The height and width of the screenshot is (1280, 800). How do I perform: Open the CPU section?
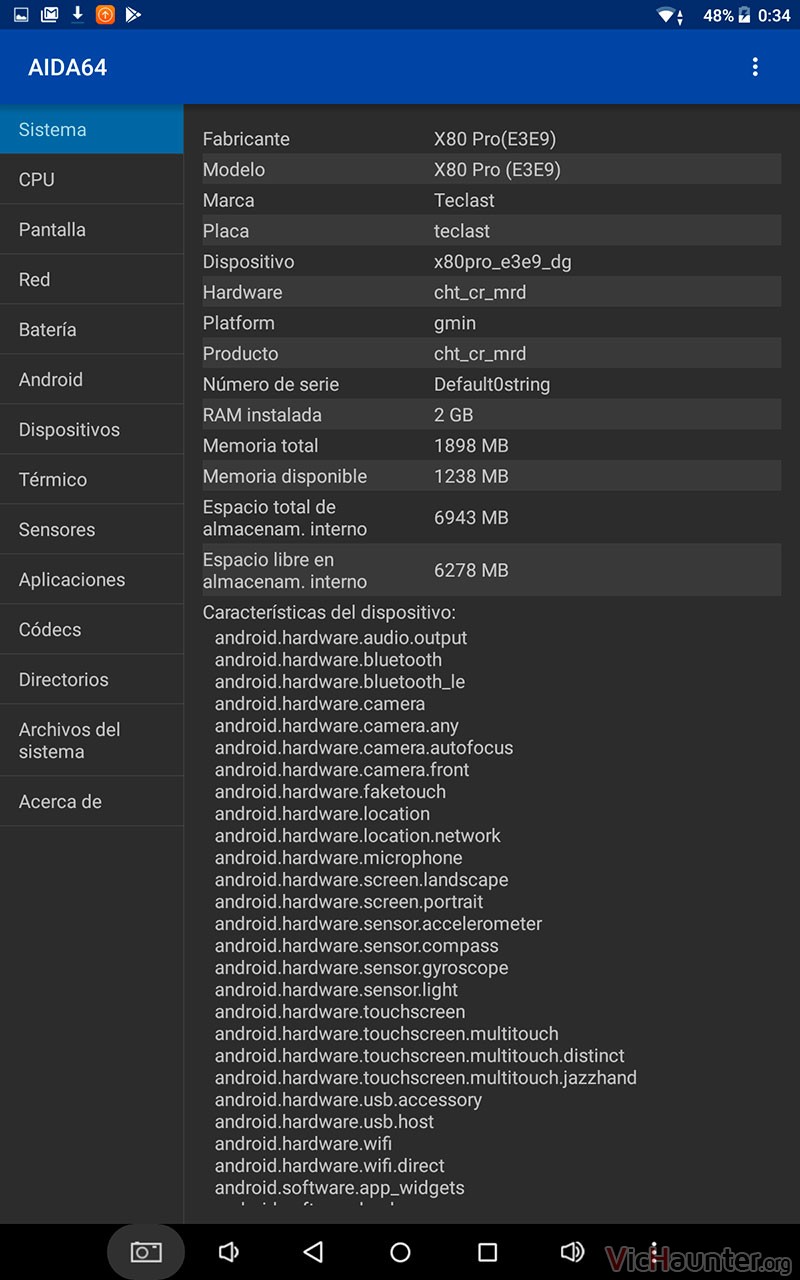click(x=92, y=179)
